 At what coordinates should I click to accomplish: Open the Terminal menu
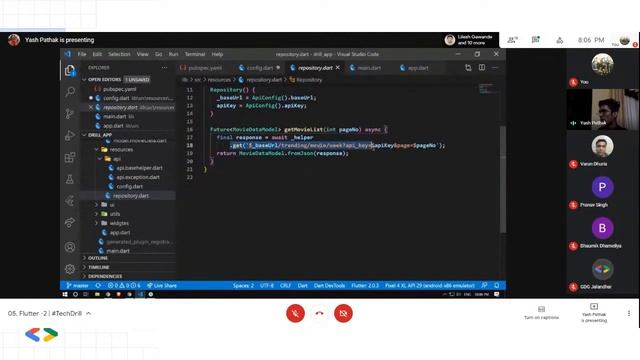click(195, 54)
